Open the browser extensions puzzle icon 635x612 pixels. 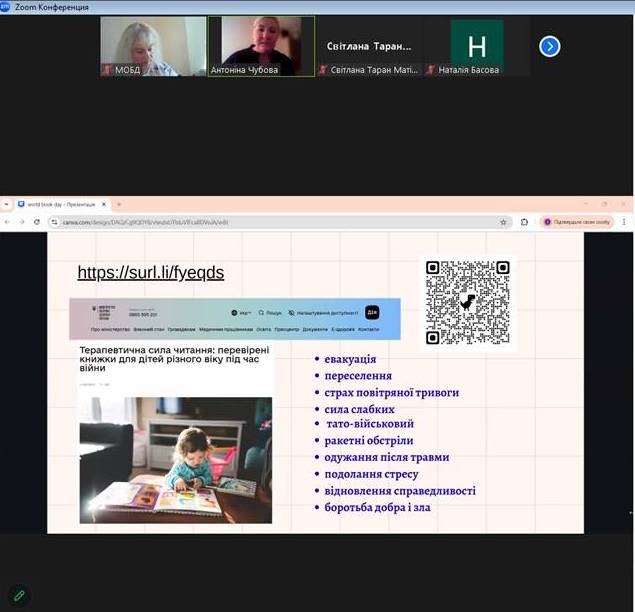(x=524, y=222)
